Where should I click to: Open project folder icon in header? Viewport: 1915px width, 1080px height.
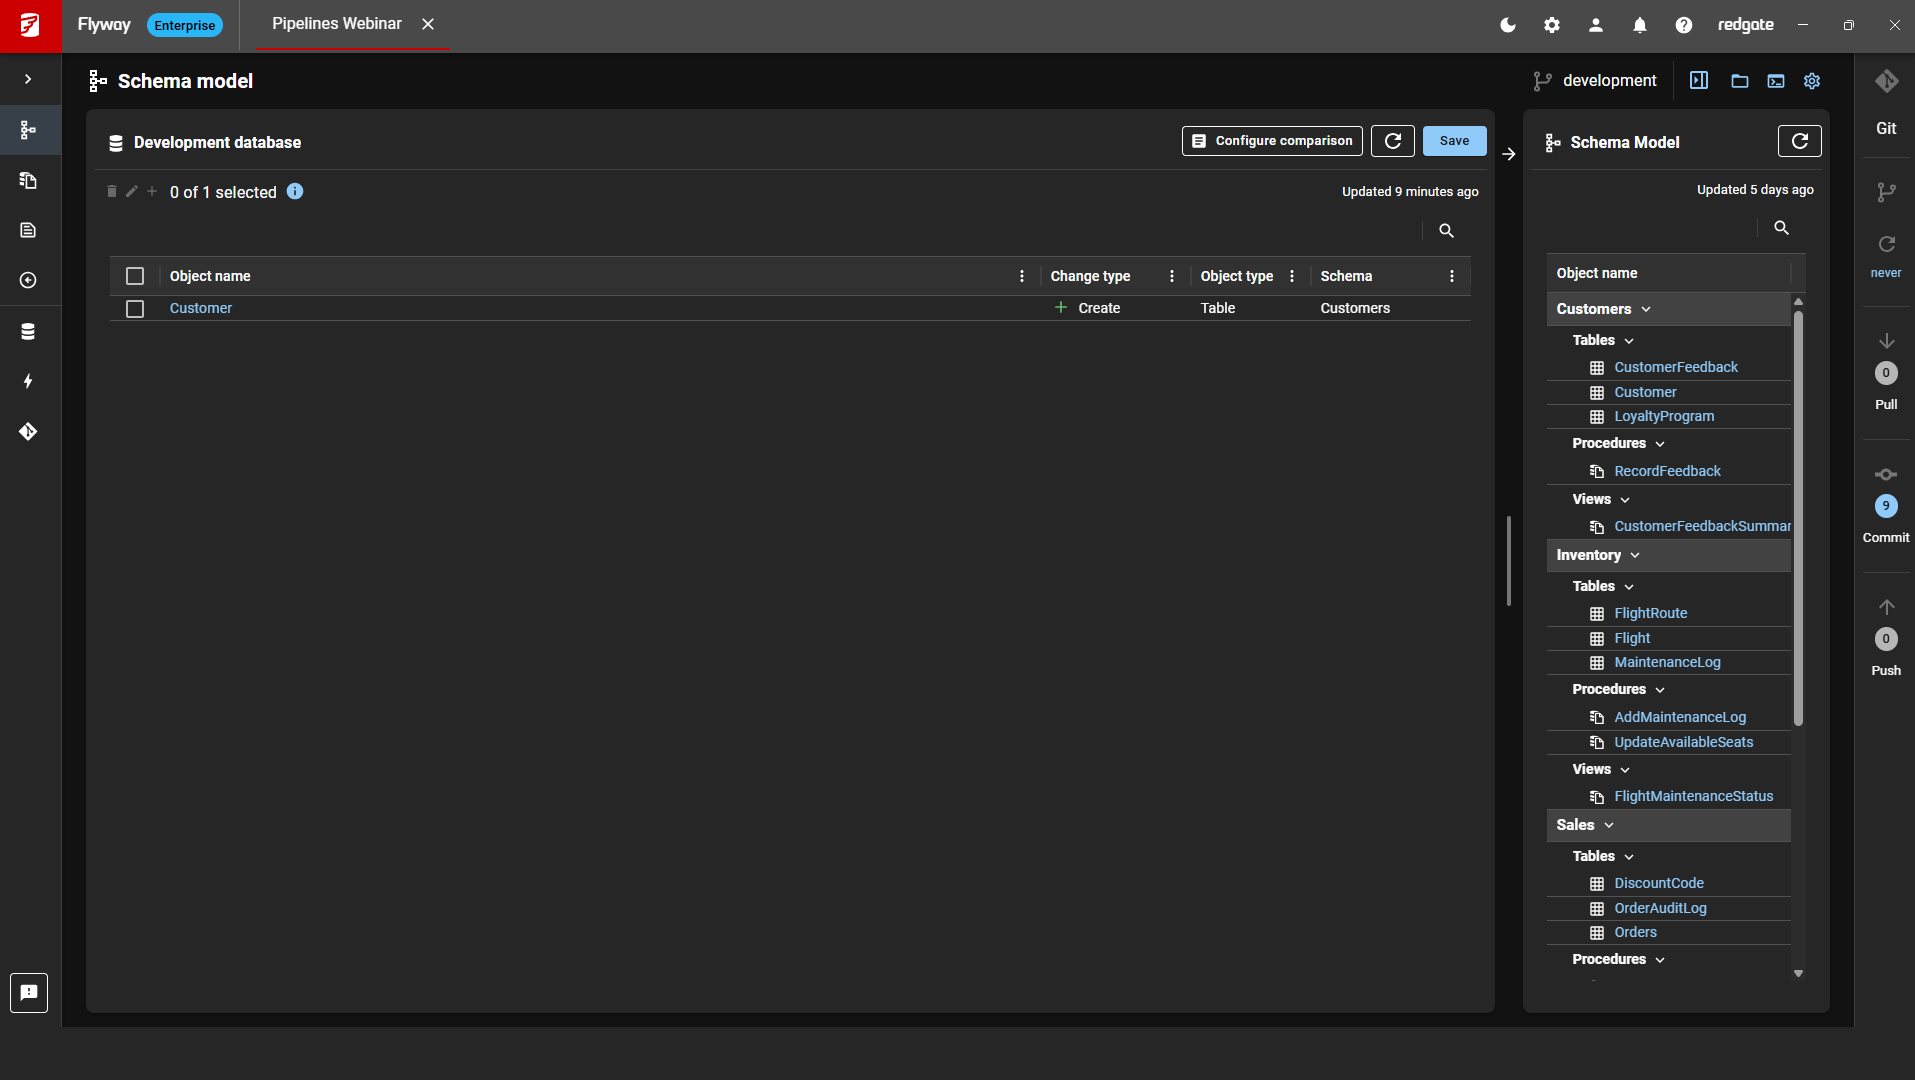pyautogui.click(x=1740, y=81)
